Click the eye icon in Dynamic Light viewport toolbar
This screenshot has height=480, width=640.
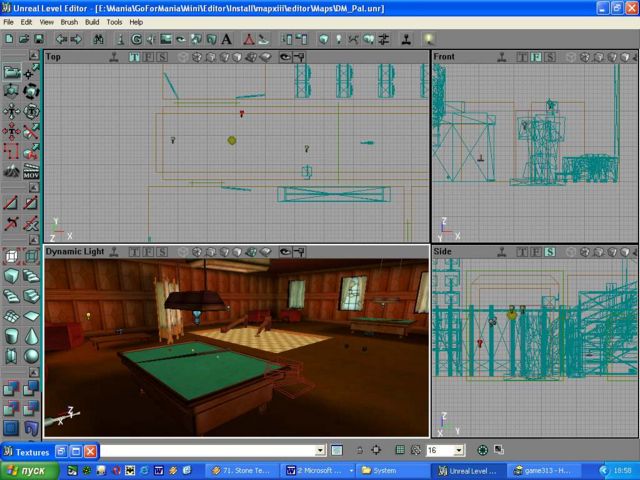tap(285, 252)
